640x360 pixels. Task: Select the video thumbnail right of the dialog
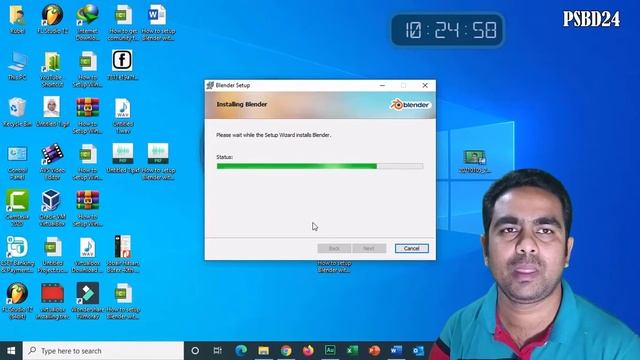point(474,161)
